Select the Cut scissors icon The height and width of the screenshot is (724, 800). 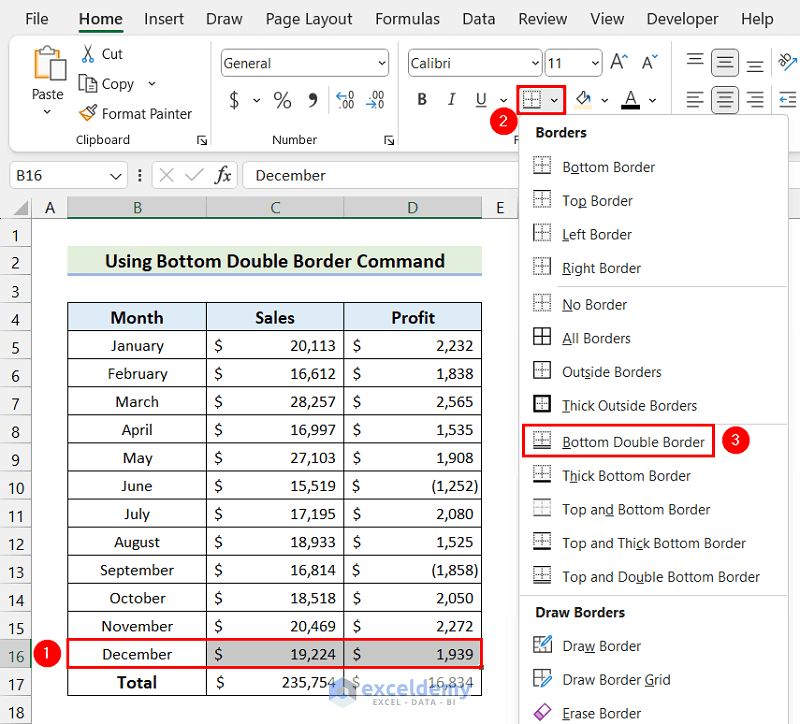(x=88, y=53)
